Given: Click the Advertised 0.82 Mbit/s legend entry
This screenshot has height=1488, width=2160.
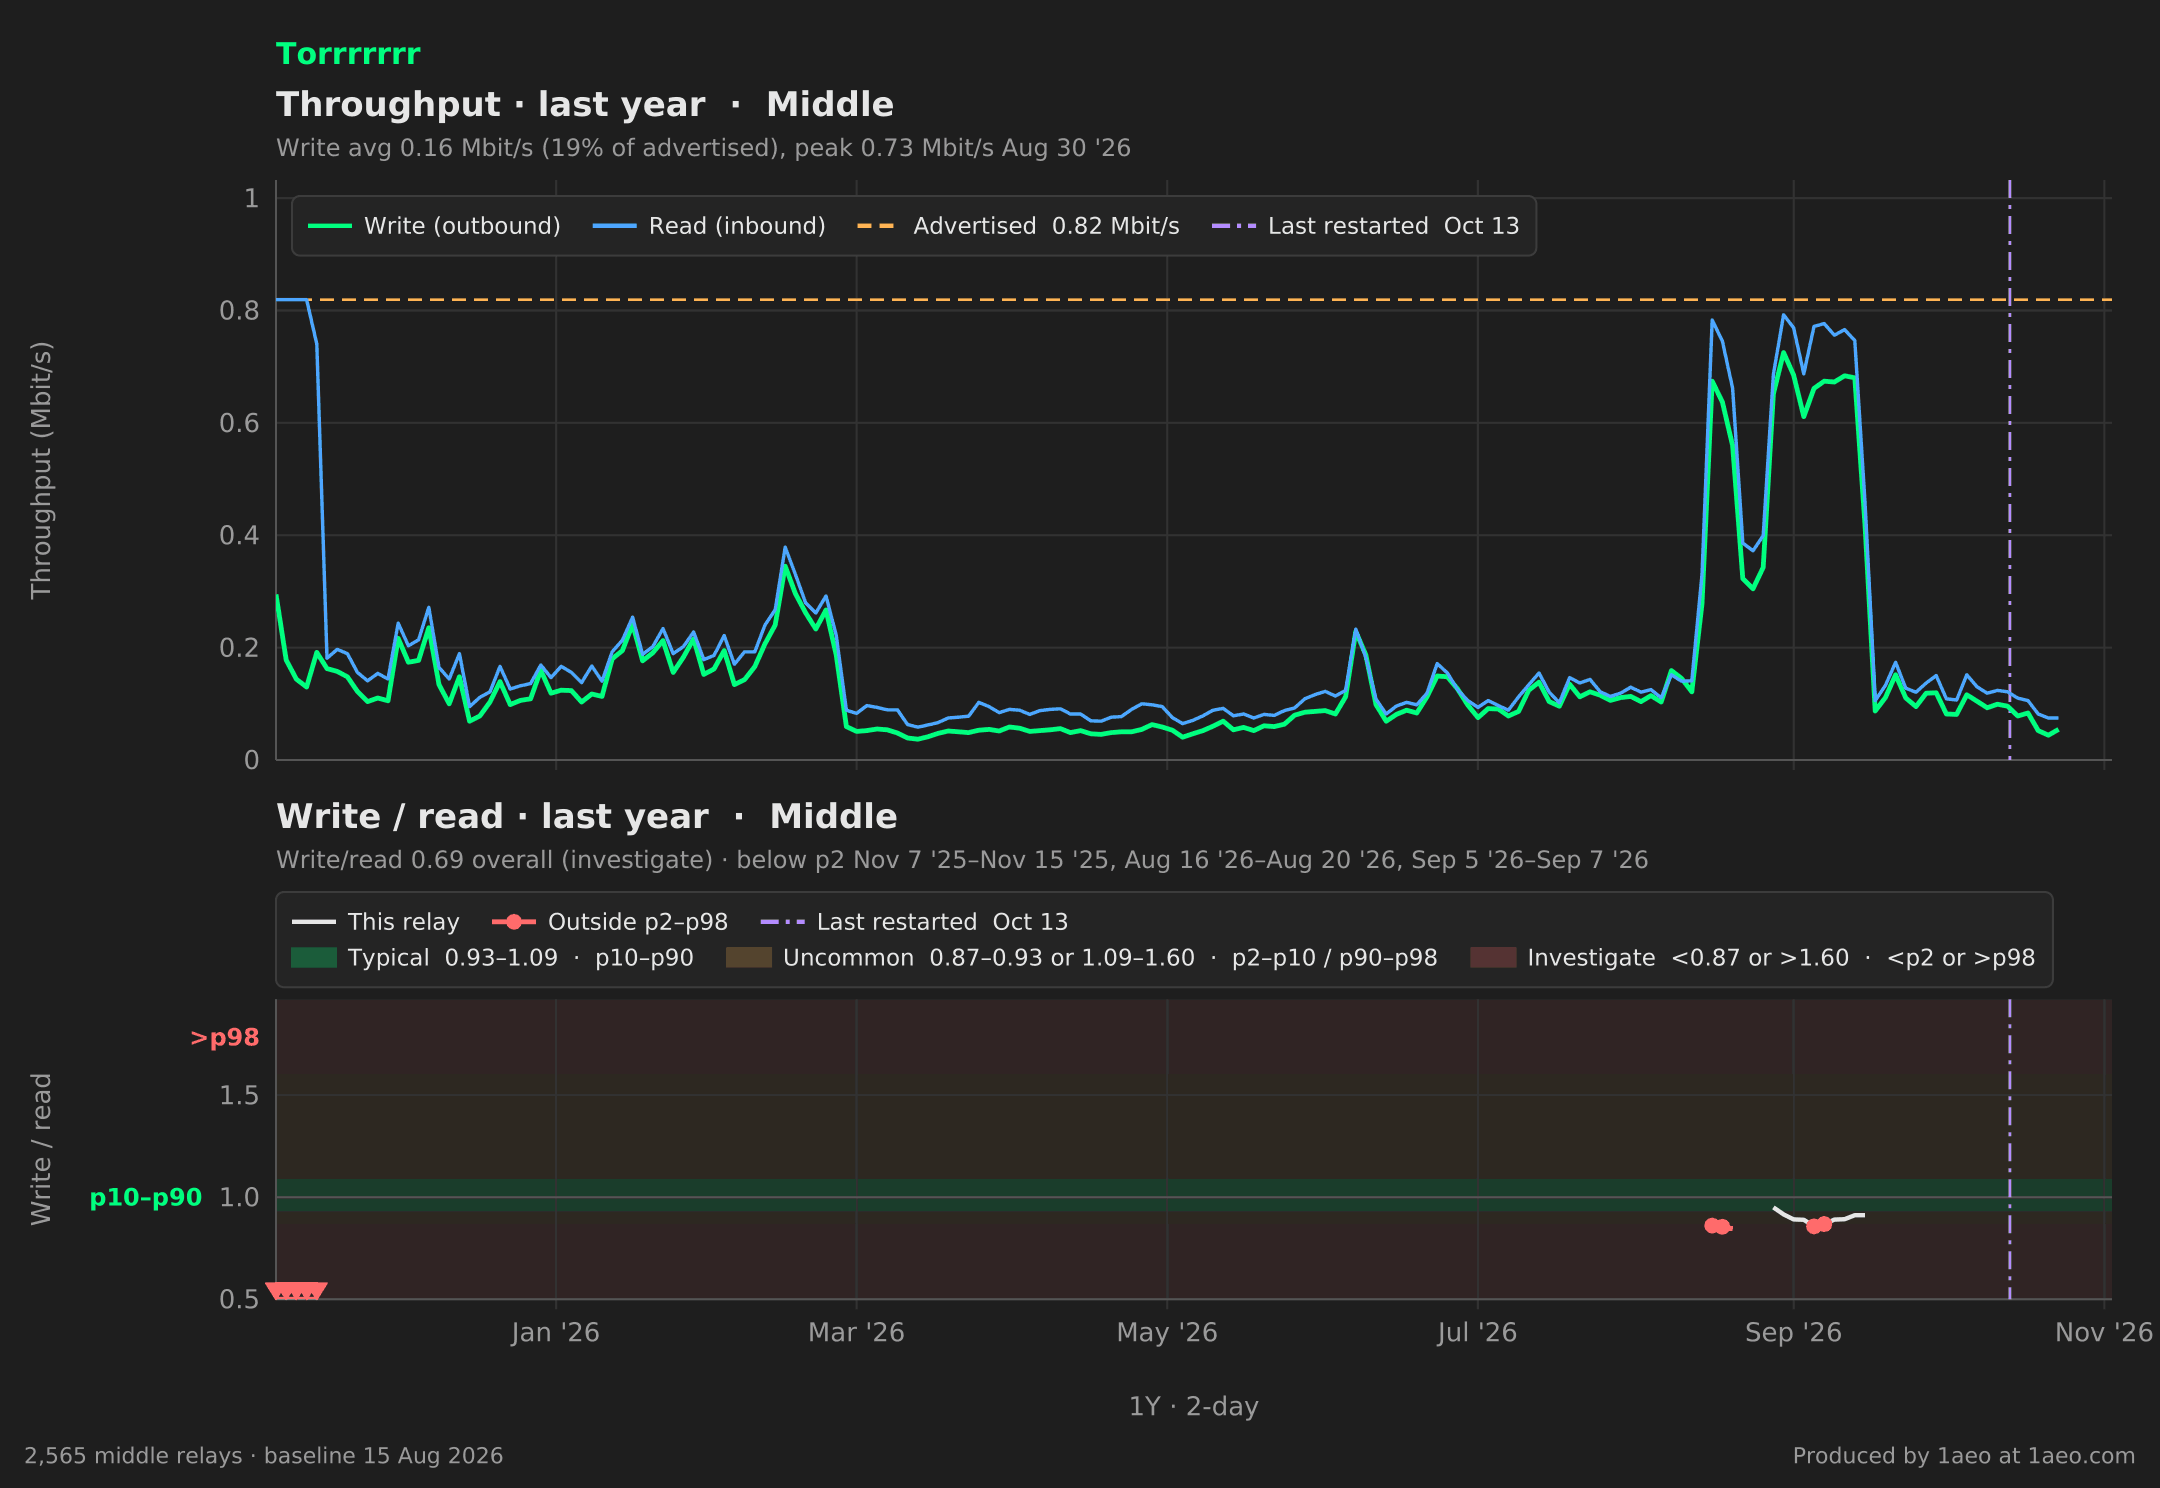Looking at the screenshot, I should [x=1018, y=226].
